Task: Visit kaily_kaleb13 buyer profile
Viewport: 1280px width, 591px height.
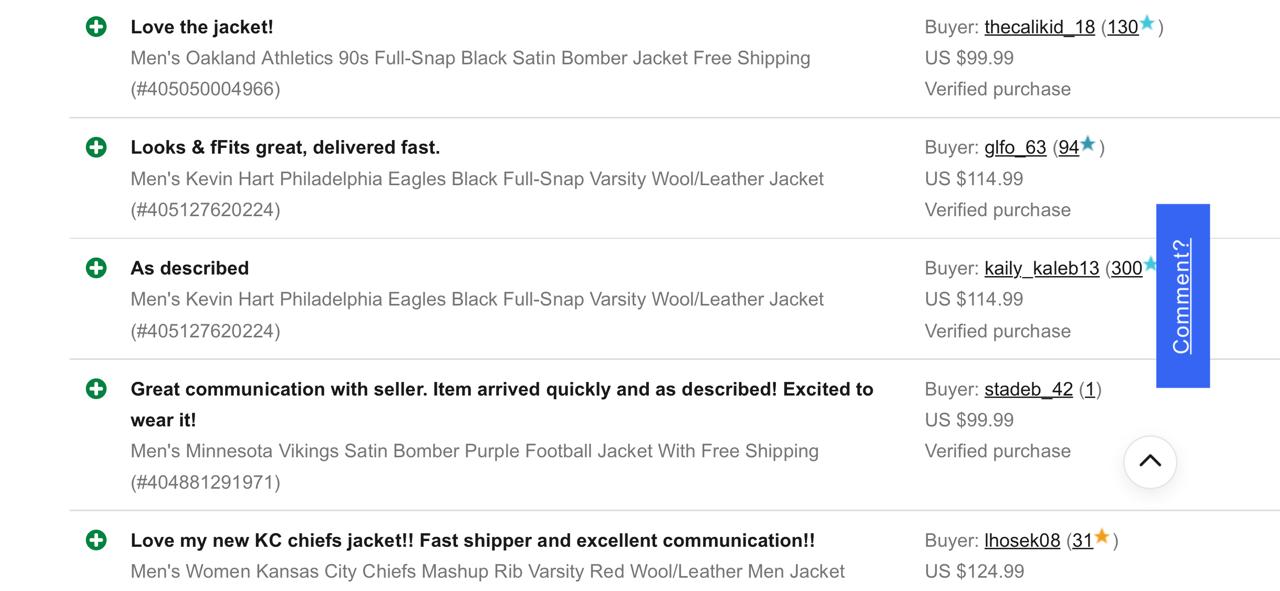Action: point(1041,268)
